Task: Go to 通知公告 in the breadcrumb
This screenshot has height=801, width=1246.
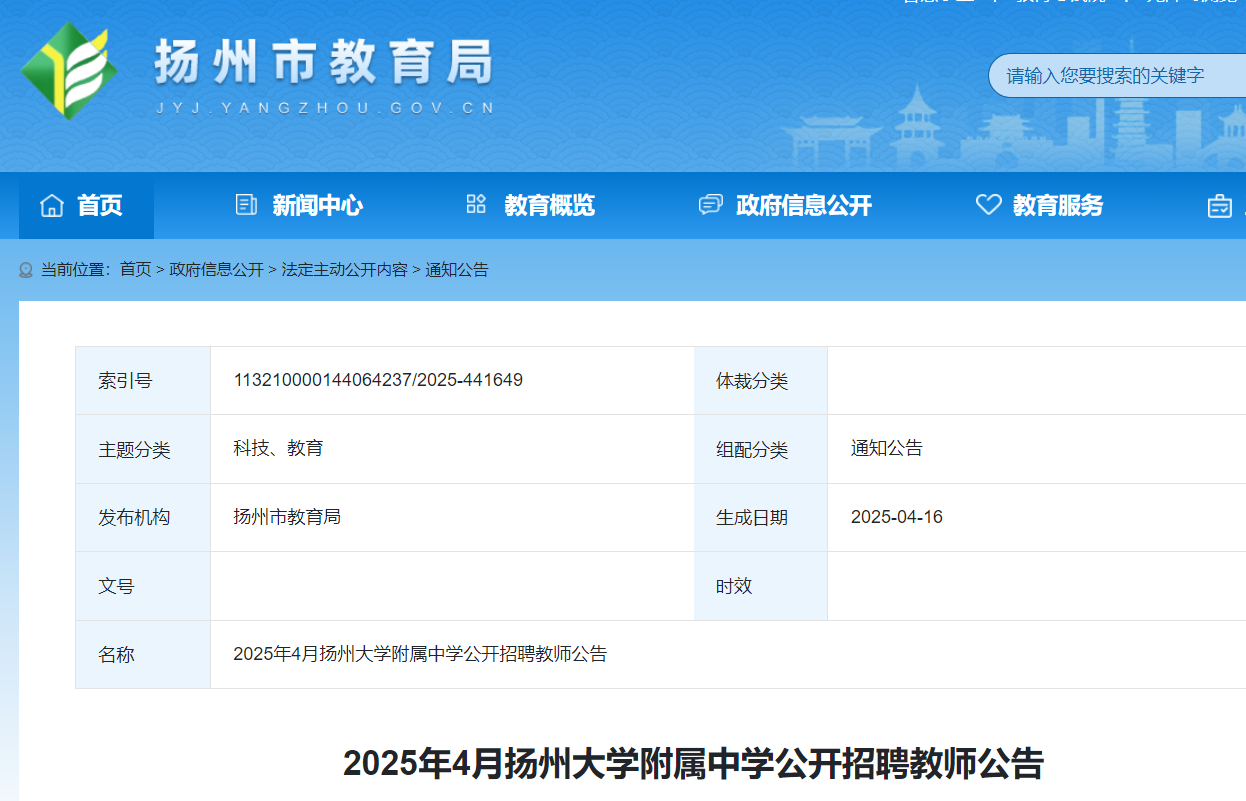Action: 457,270
